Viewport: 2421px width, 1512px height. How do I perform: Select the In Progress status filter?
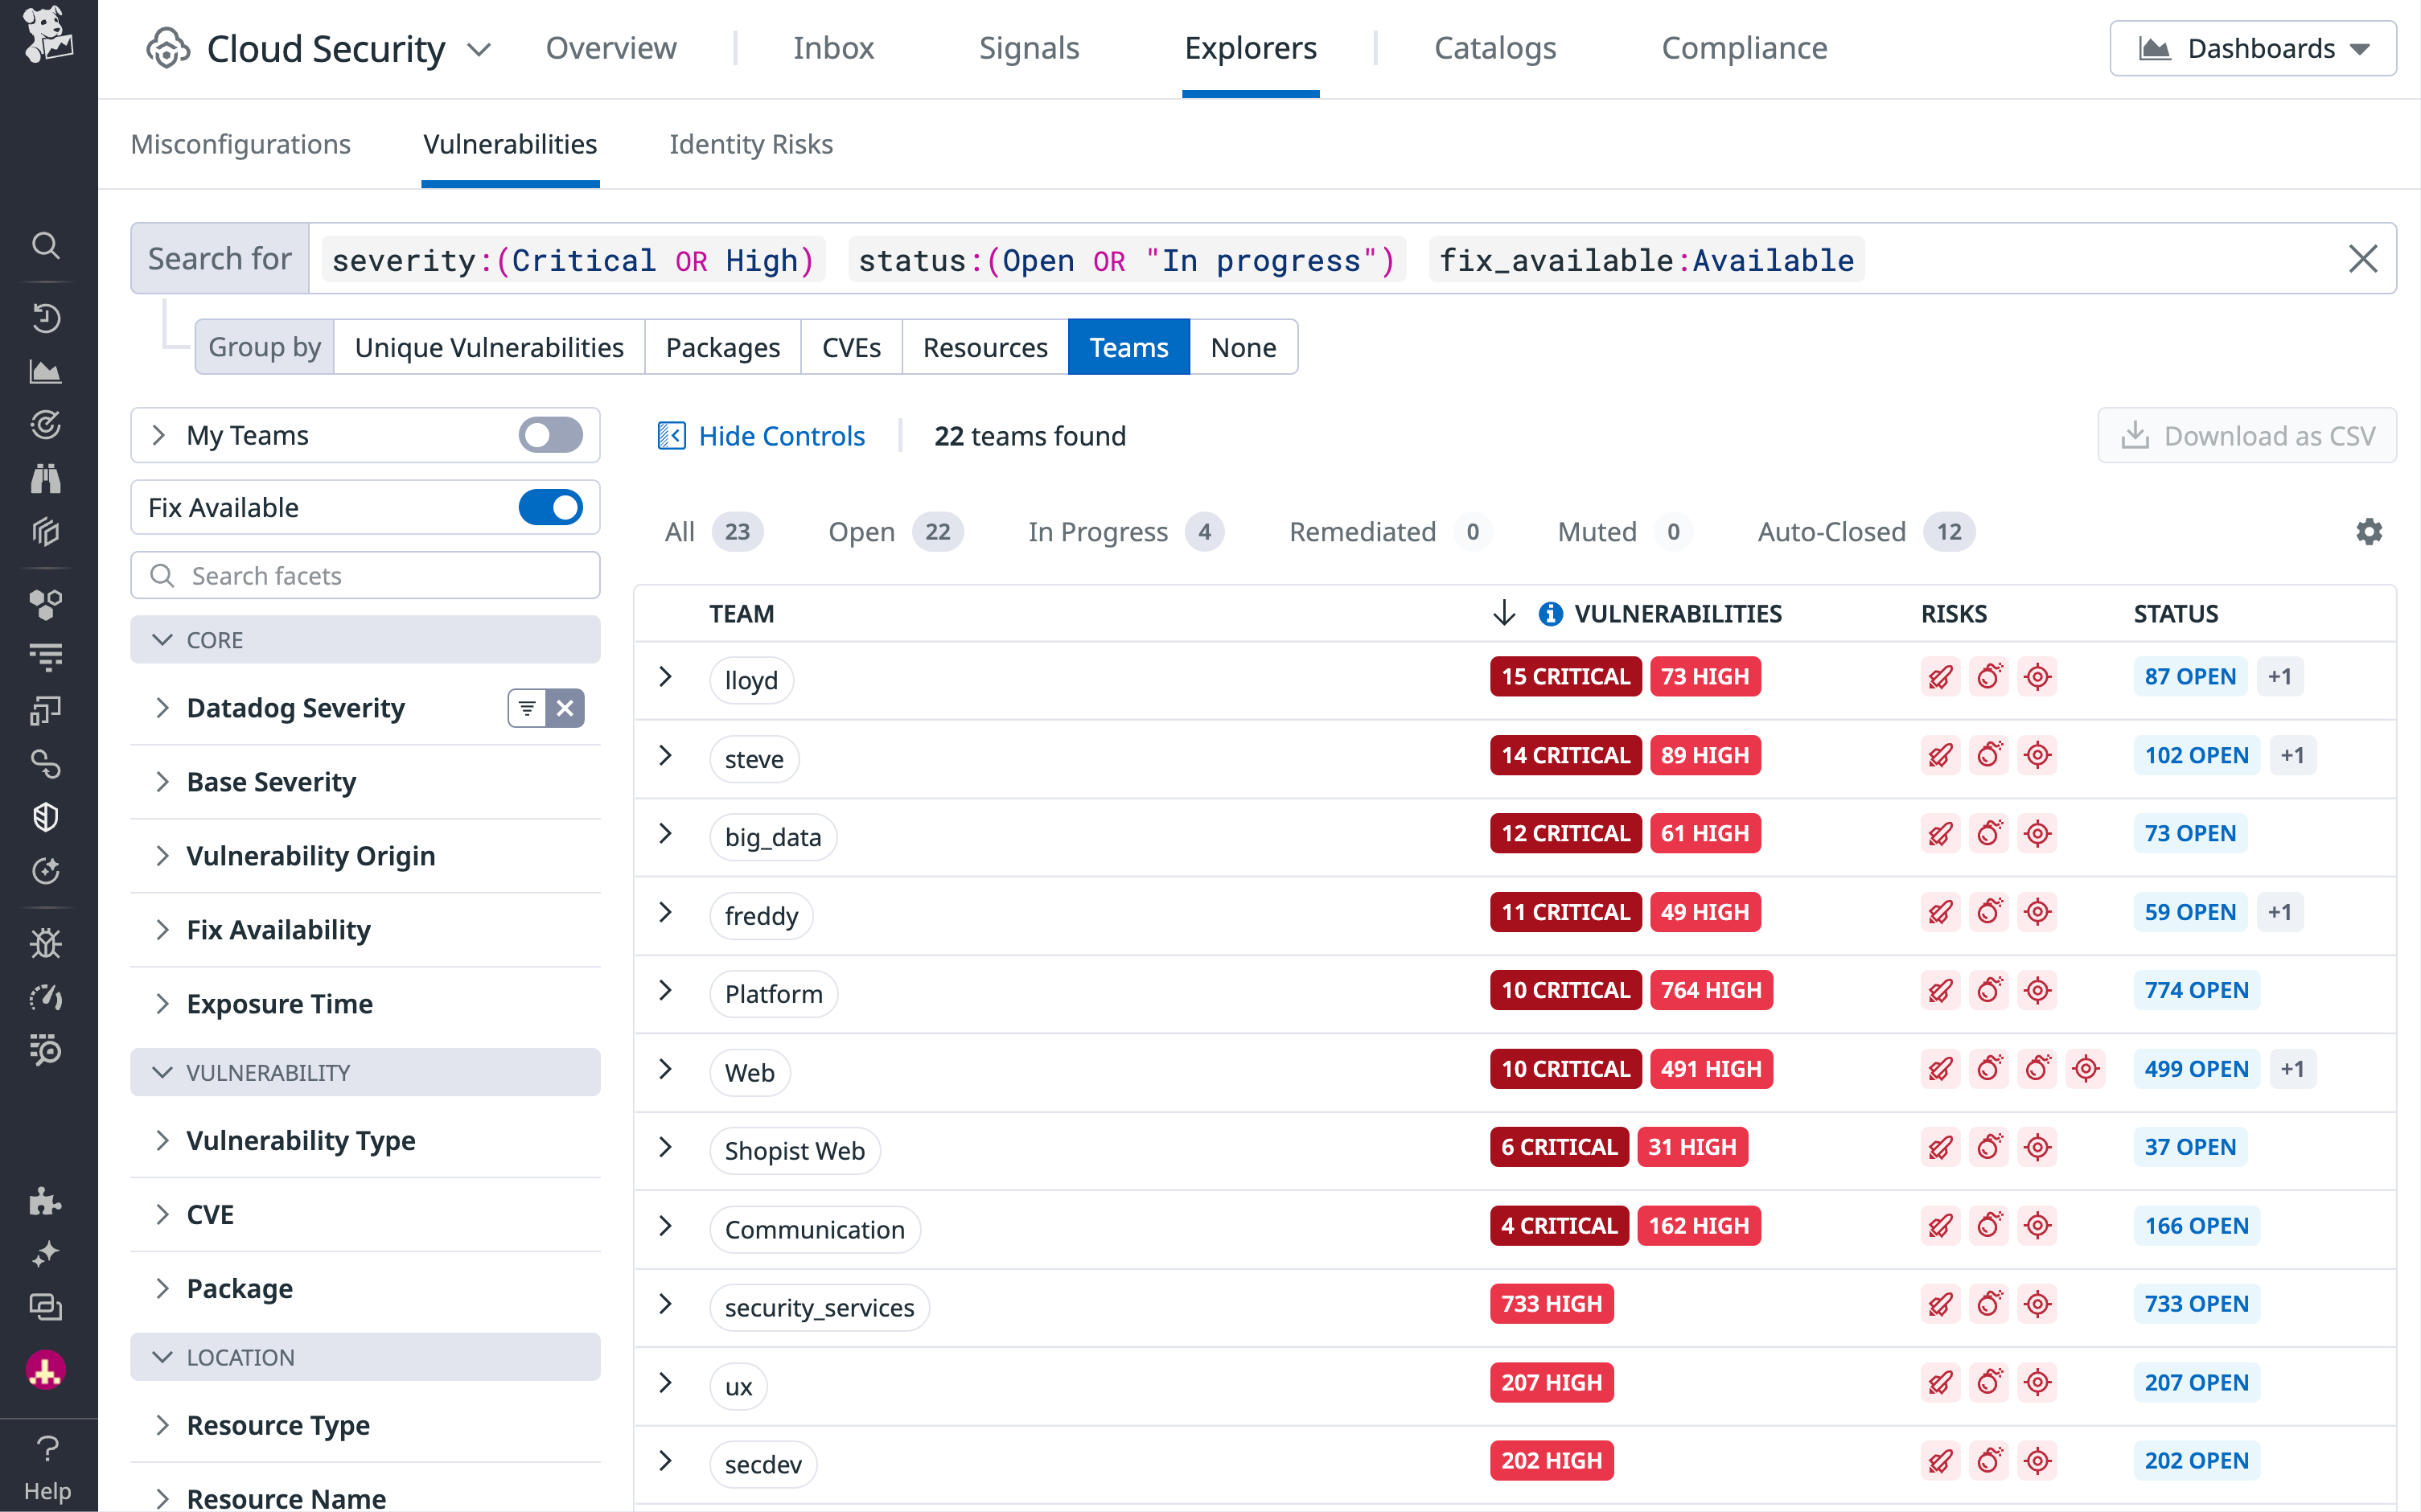pyautogui.click(x=1098, y=531)
